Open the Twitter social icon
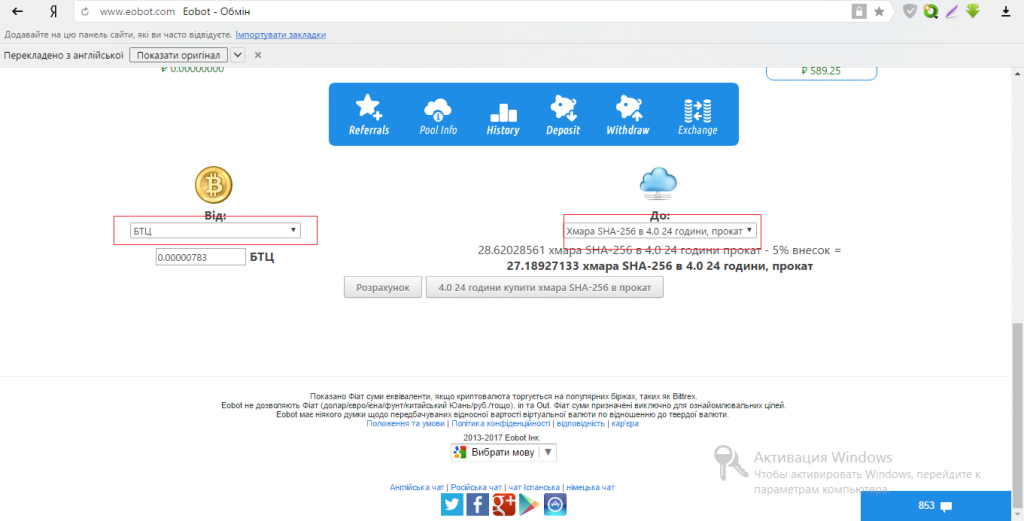This screenshot has width=1024, height=521. 452,505
